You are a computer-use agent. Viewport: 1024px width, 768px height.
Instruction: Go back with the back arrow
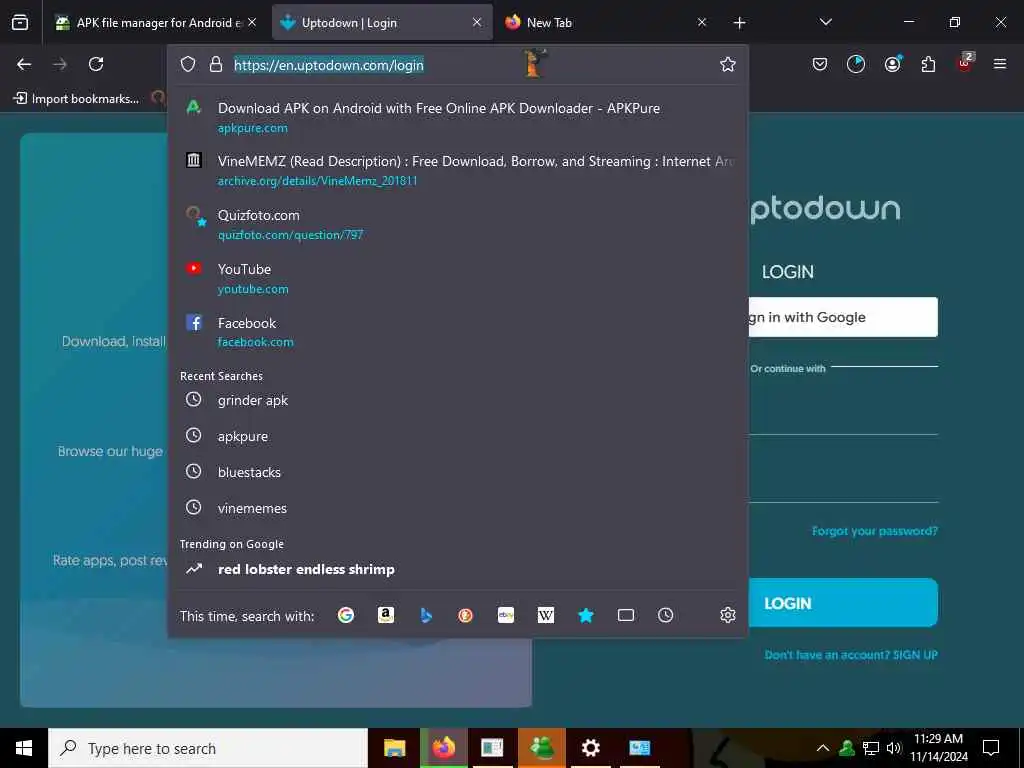24,64
